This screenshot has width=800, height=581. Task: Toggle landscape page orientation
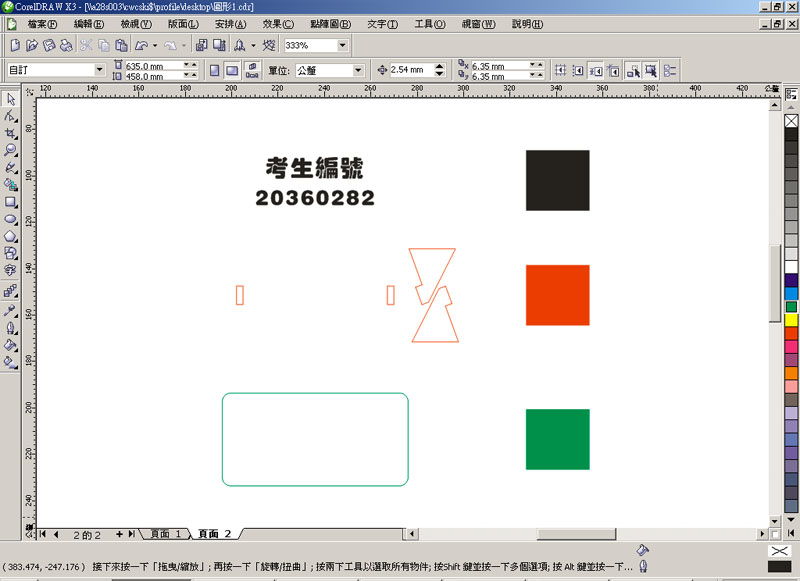(232, 70)
